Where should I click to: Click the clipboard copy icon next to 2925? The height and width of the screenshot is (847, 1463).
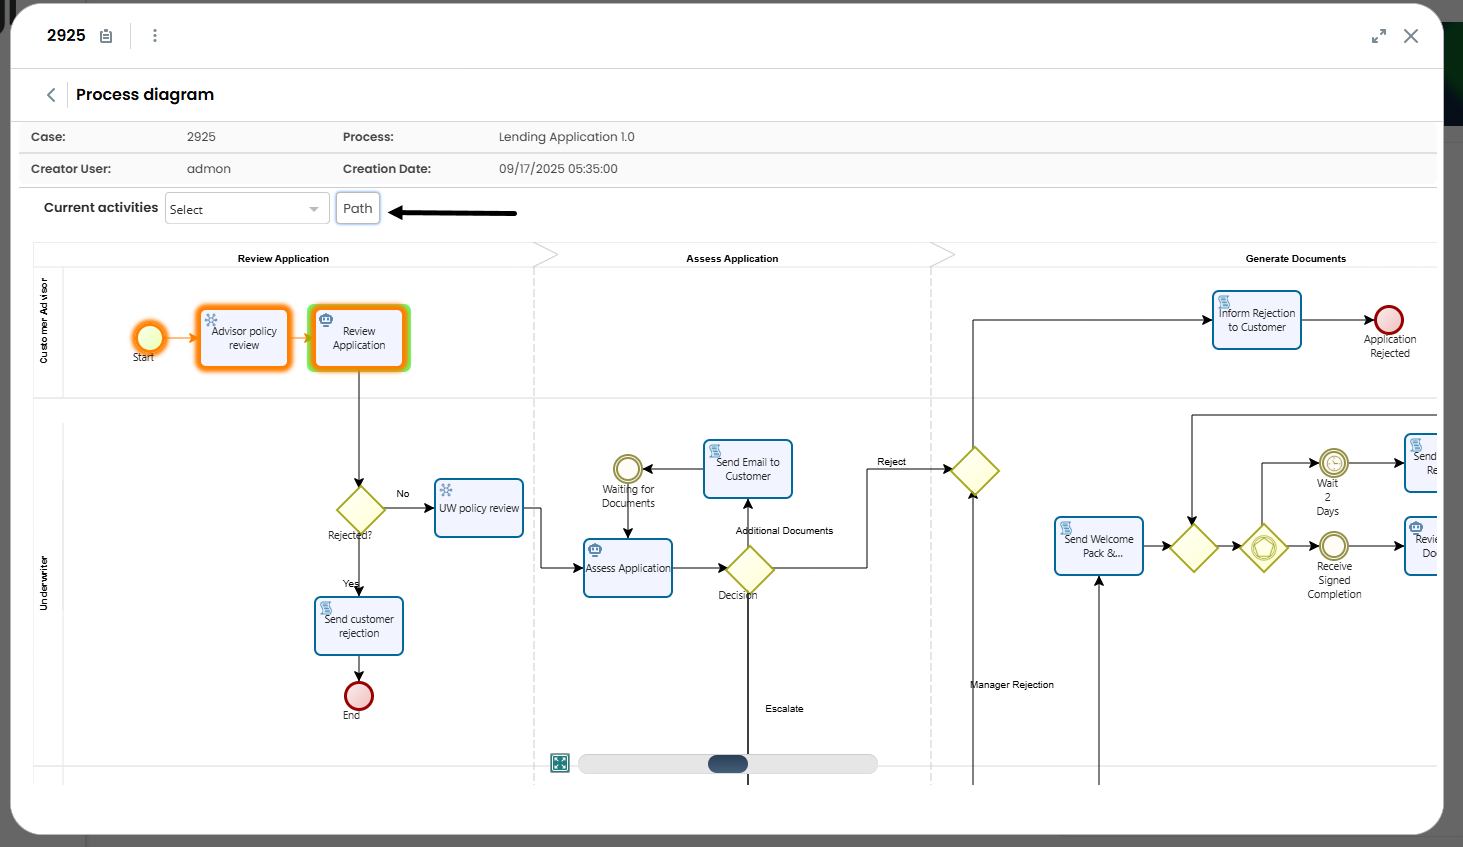(106, 35)
